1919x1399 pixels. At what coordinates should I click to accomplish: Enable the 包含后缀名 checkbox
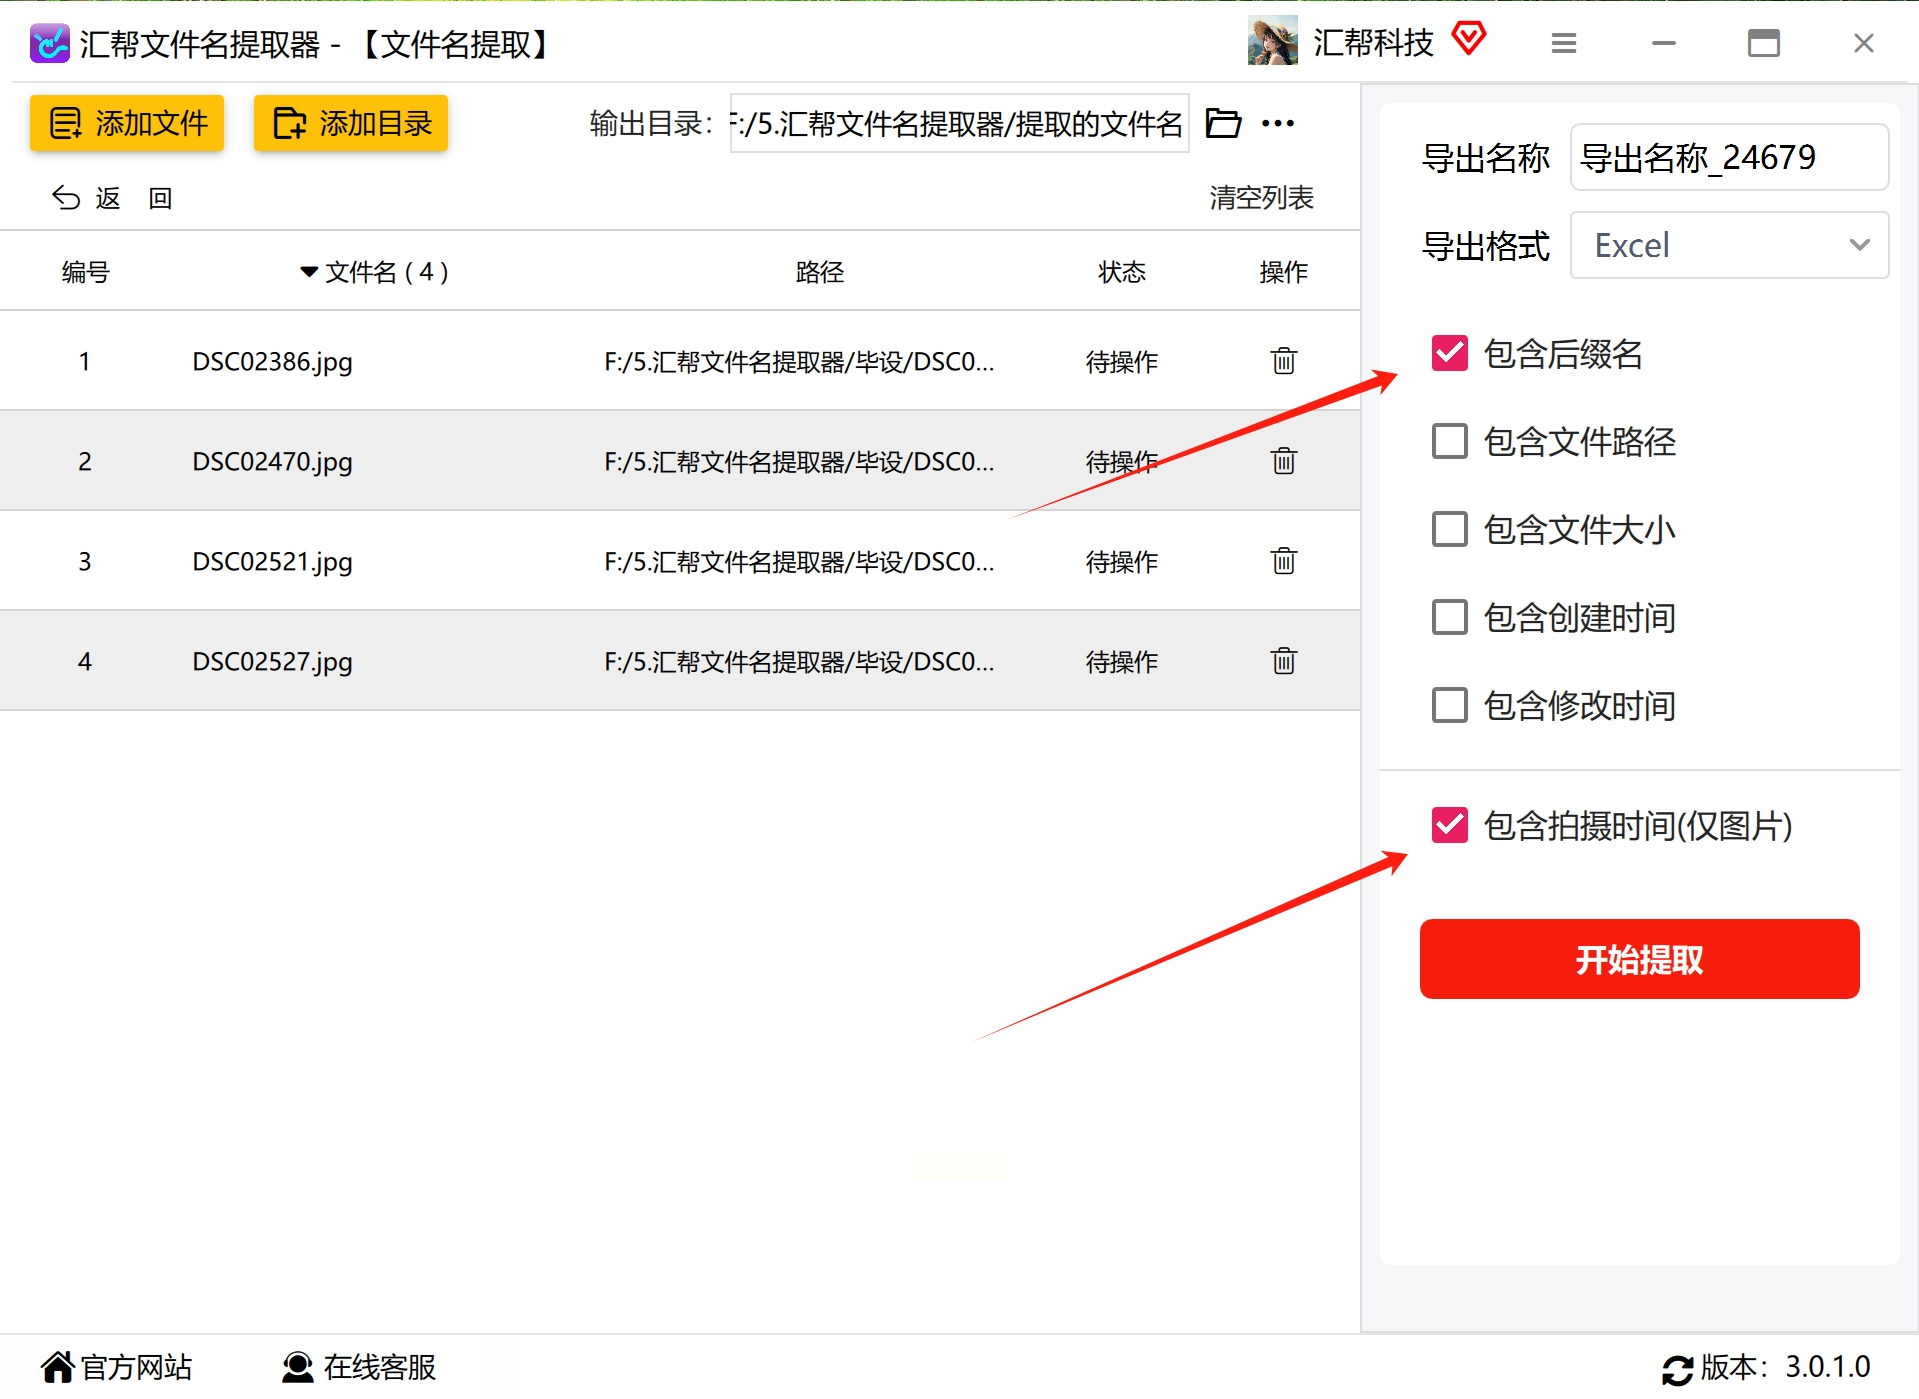1449,353
